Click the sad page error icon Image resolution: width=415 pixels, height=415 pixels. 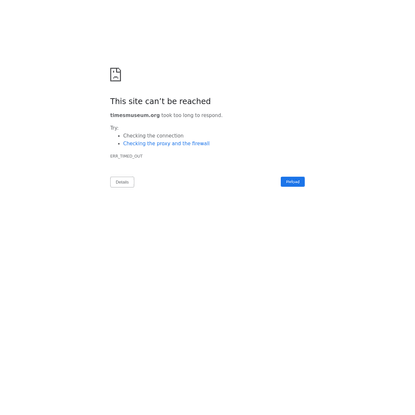pos(115,75)
